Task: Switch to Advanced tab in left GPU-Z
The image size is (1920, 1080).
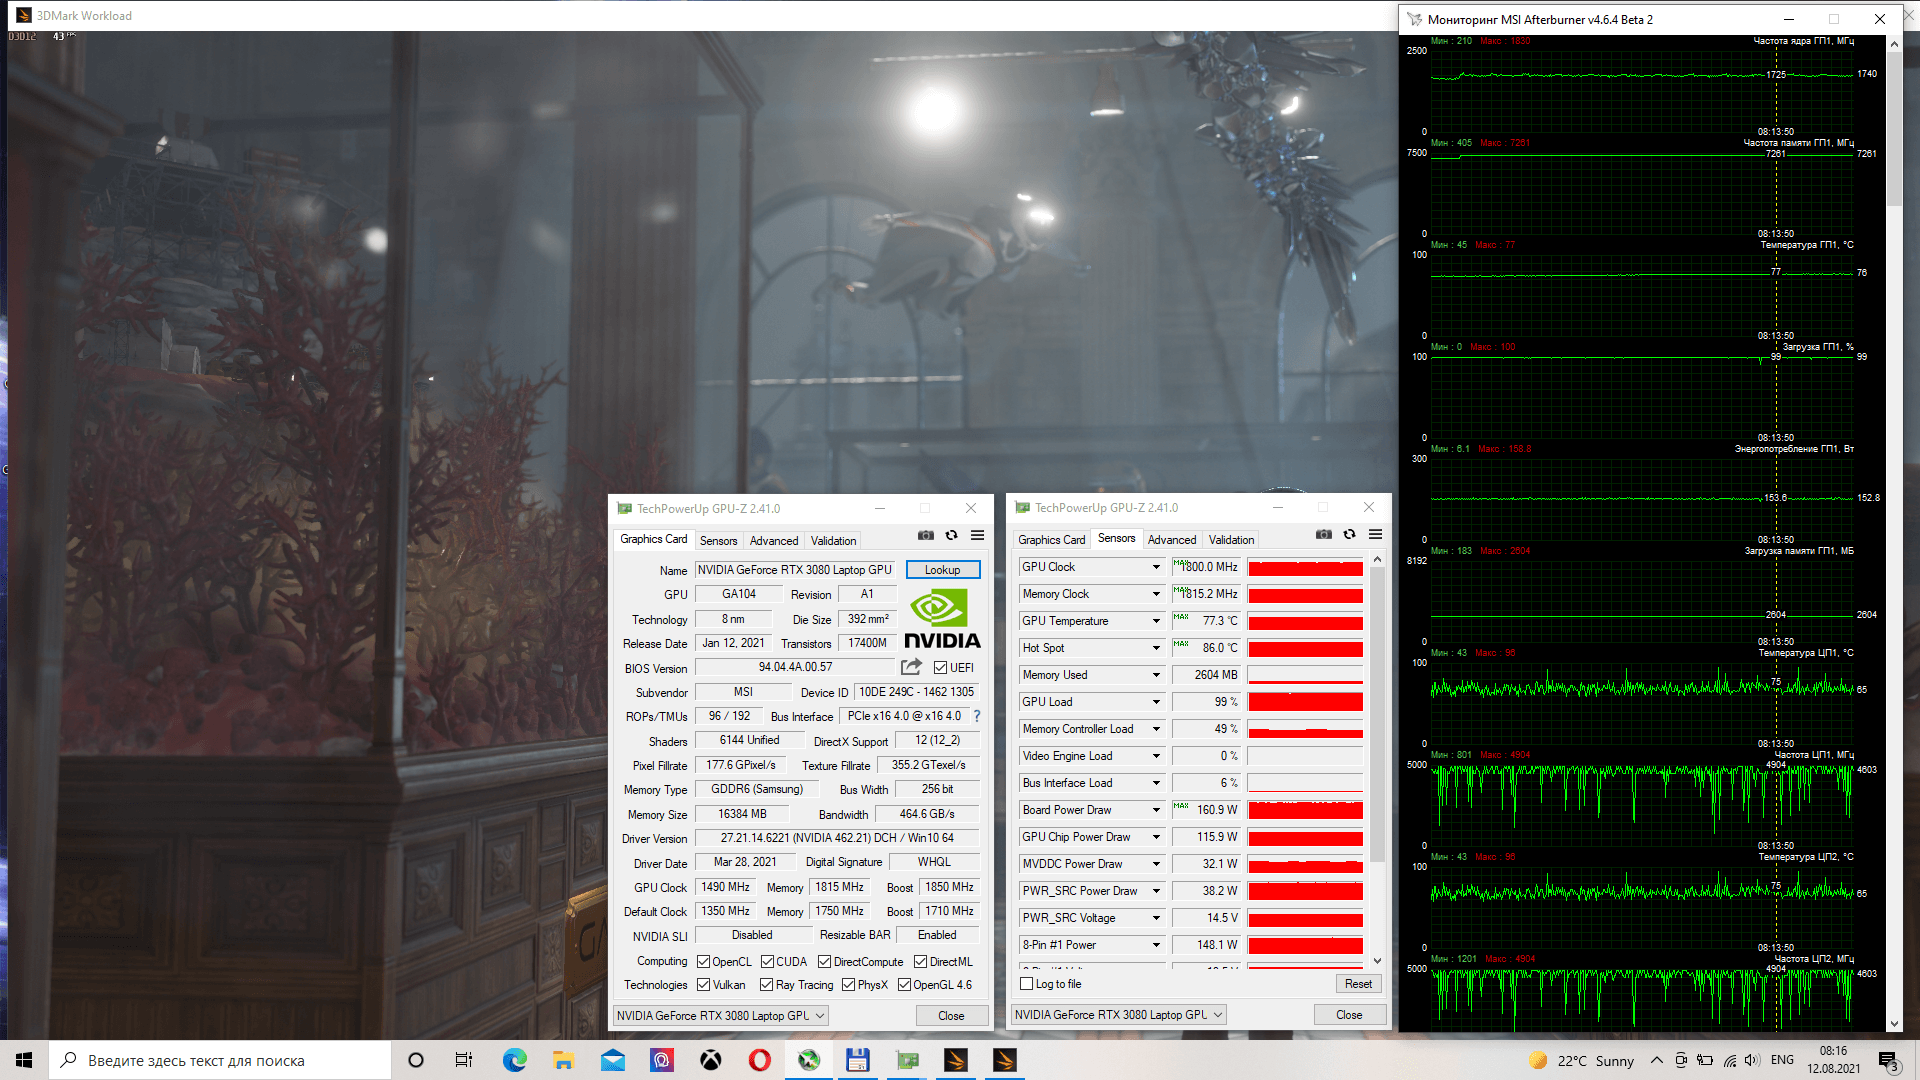Action: 774,541
